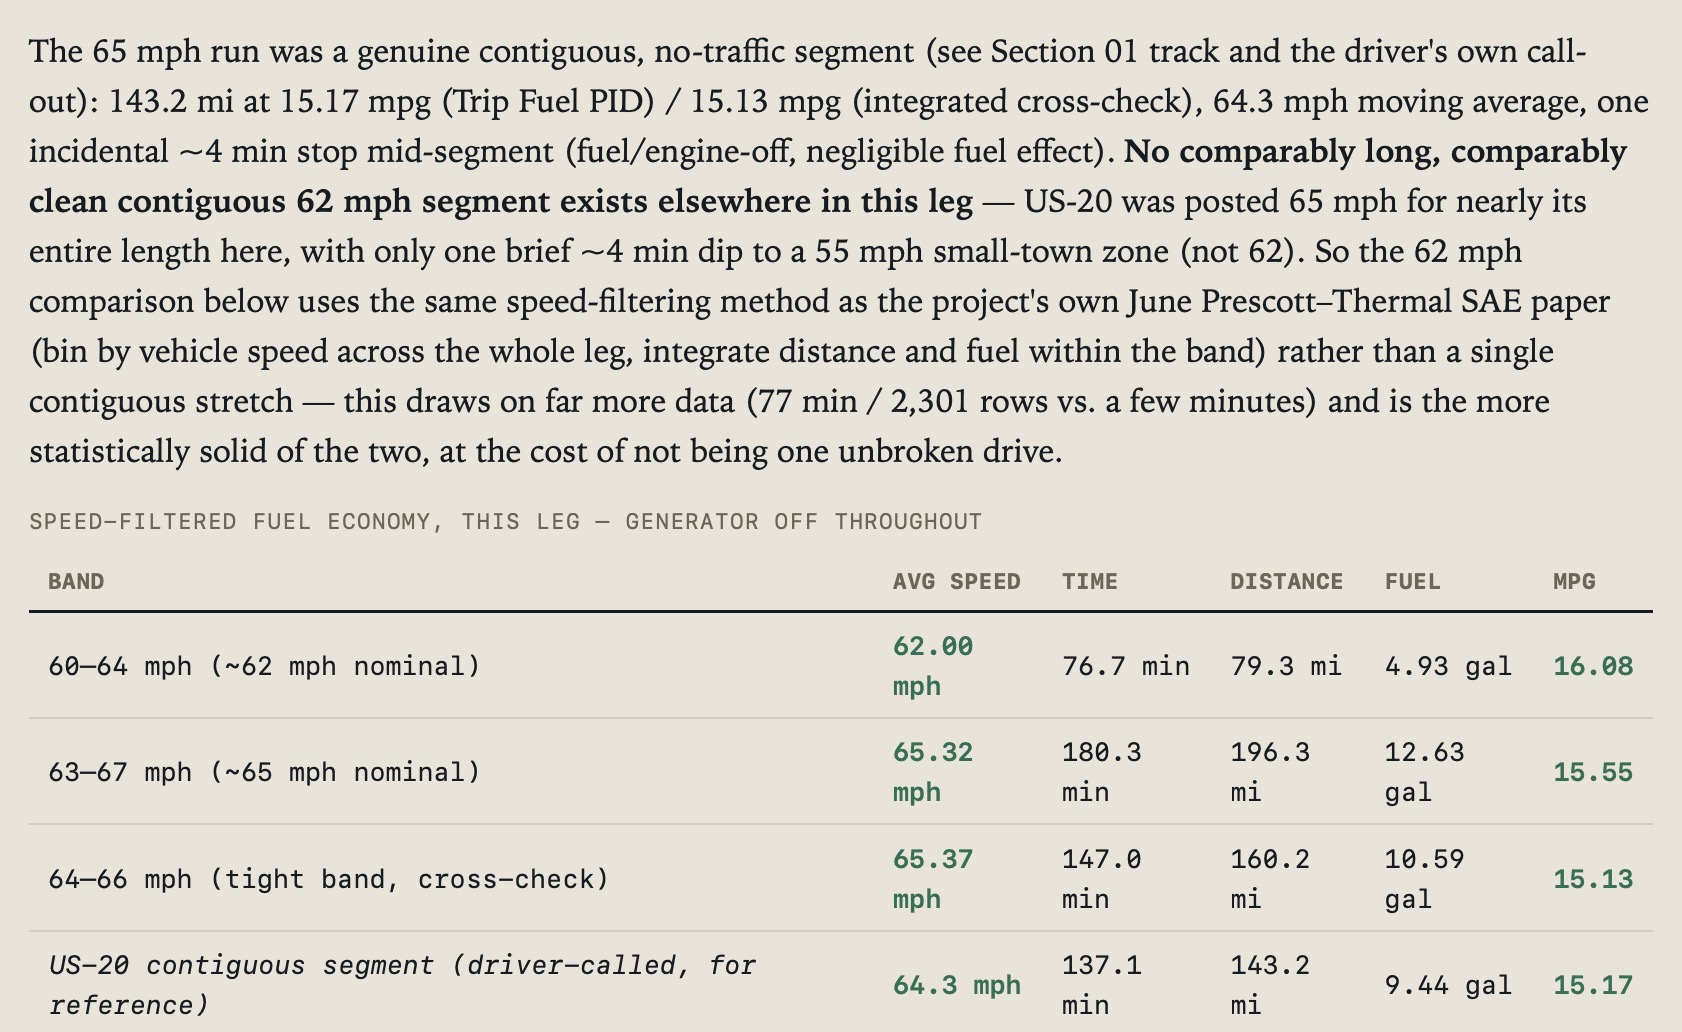The image size is (1682, 1032).
Task: Select the 63–67 mph band row label
Action: 264,772
